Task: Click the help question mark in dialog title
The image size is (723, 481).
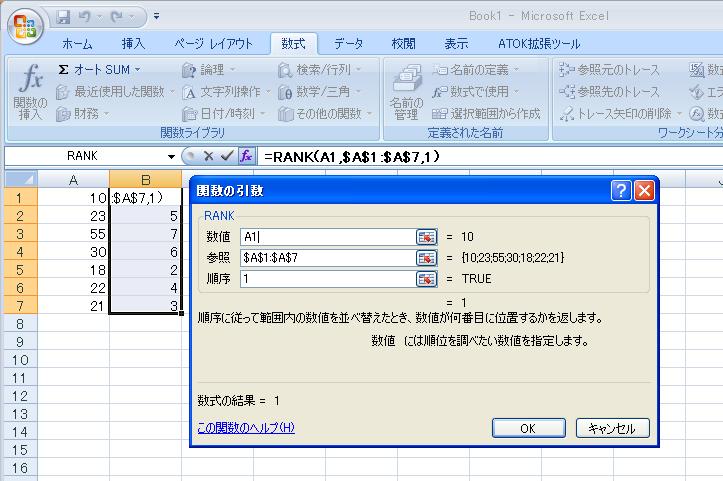Action: (621, 190)
